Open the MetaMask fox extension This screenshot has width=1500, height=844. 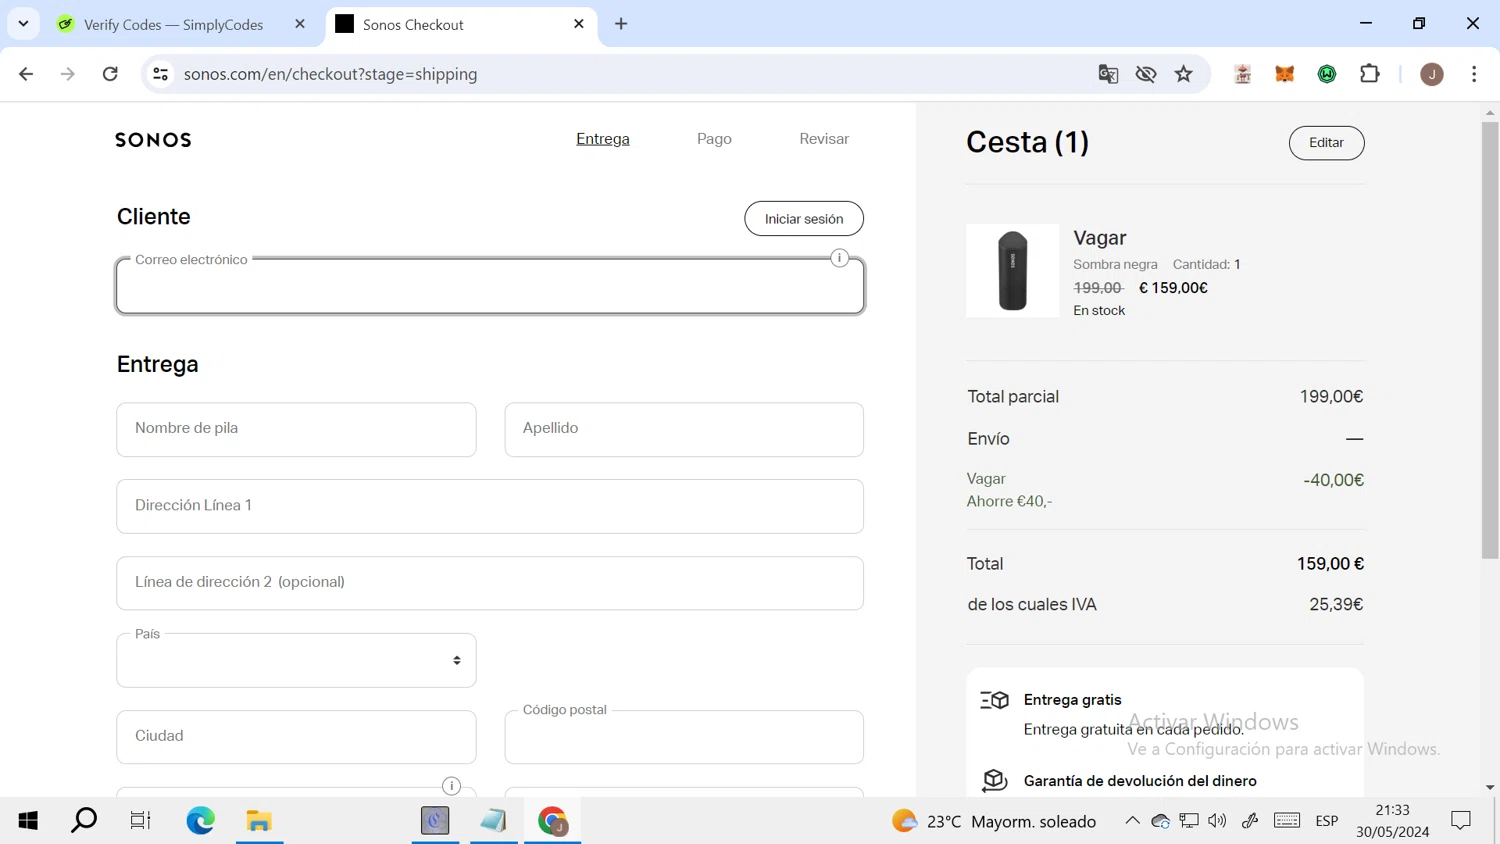pyautogui.click(x=1285, y=74)
